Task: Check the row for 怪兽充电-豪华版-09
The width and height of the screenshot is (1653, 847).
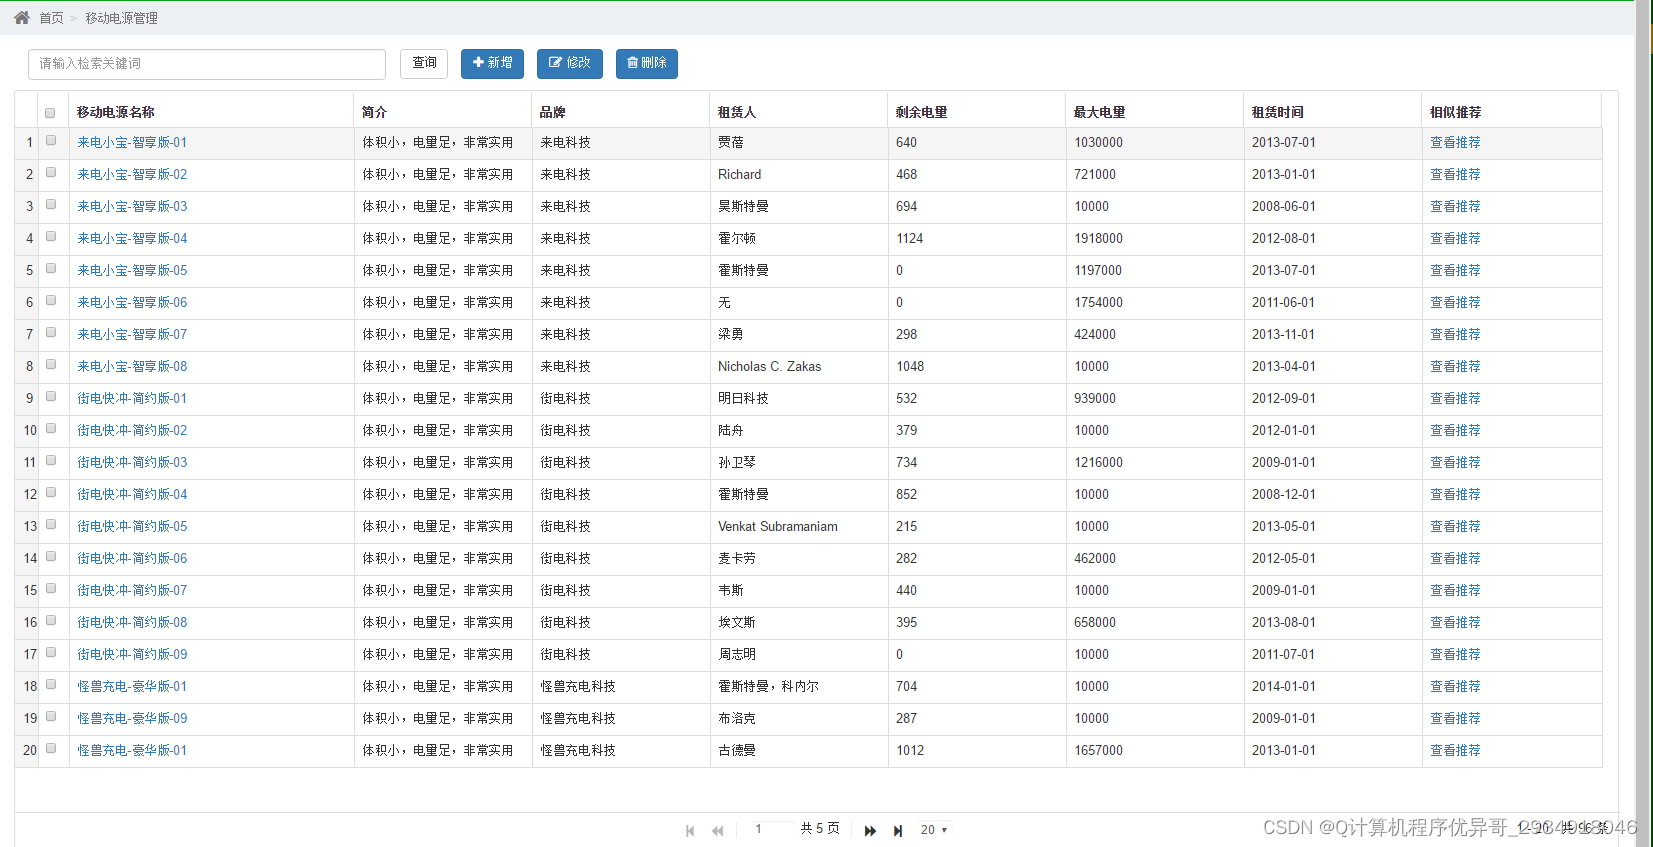Action: pos(51,717)
